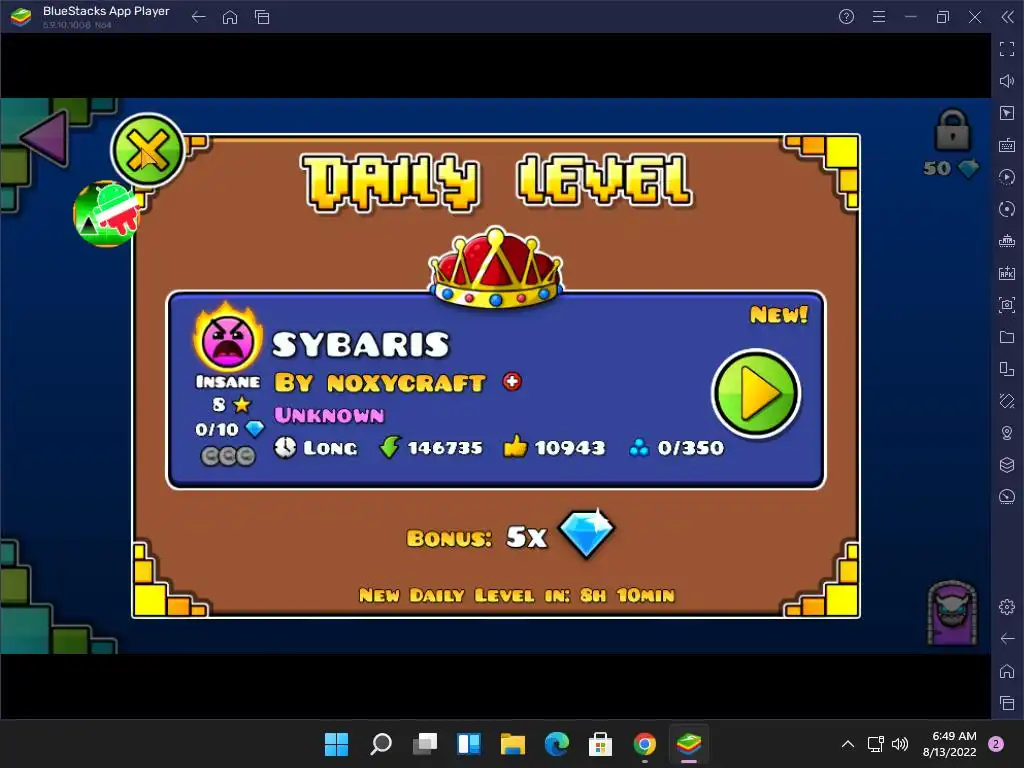
Task: Click the '146735' downloads count
Action: [x=445, y=448]
